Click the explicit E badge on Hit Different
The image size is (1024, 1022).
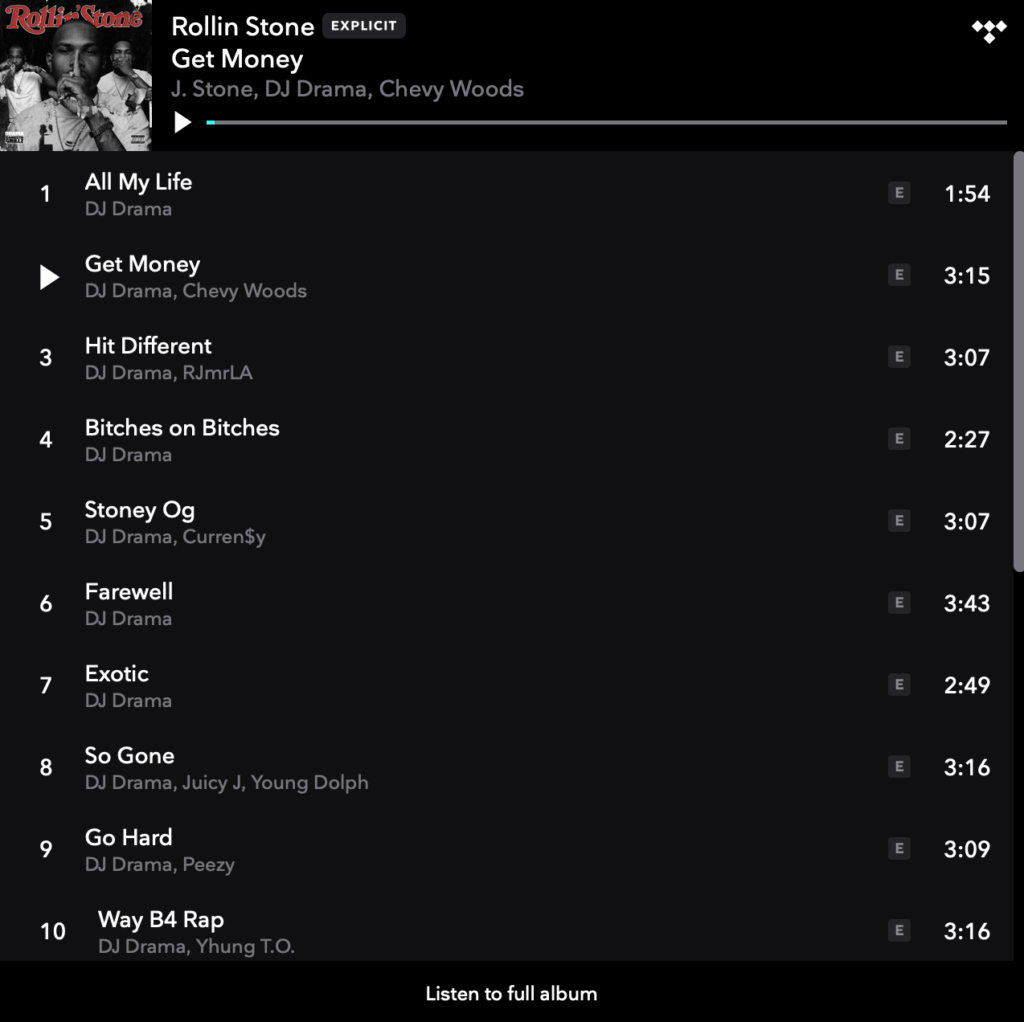(899, 357)
